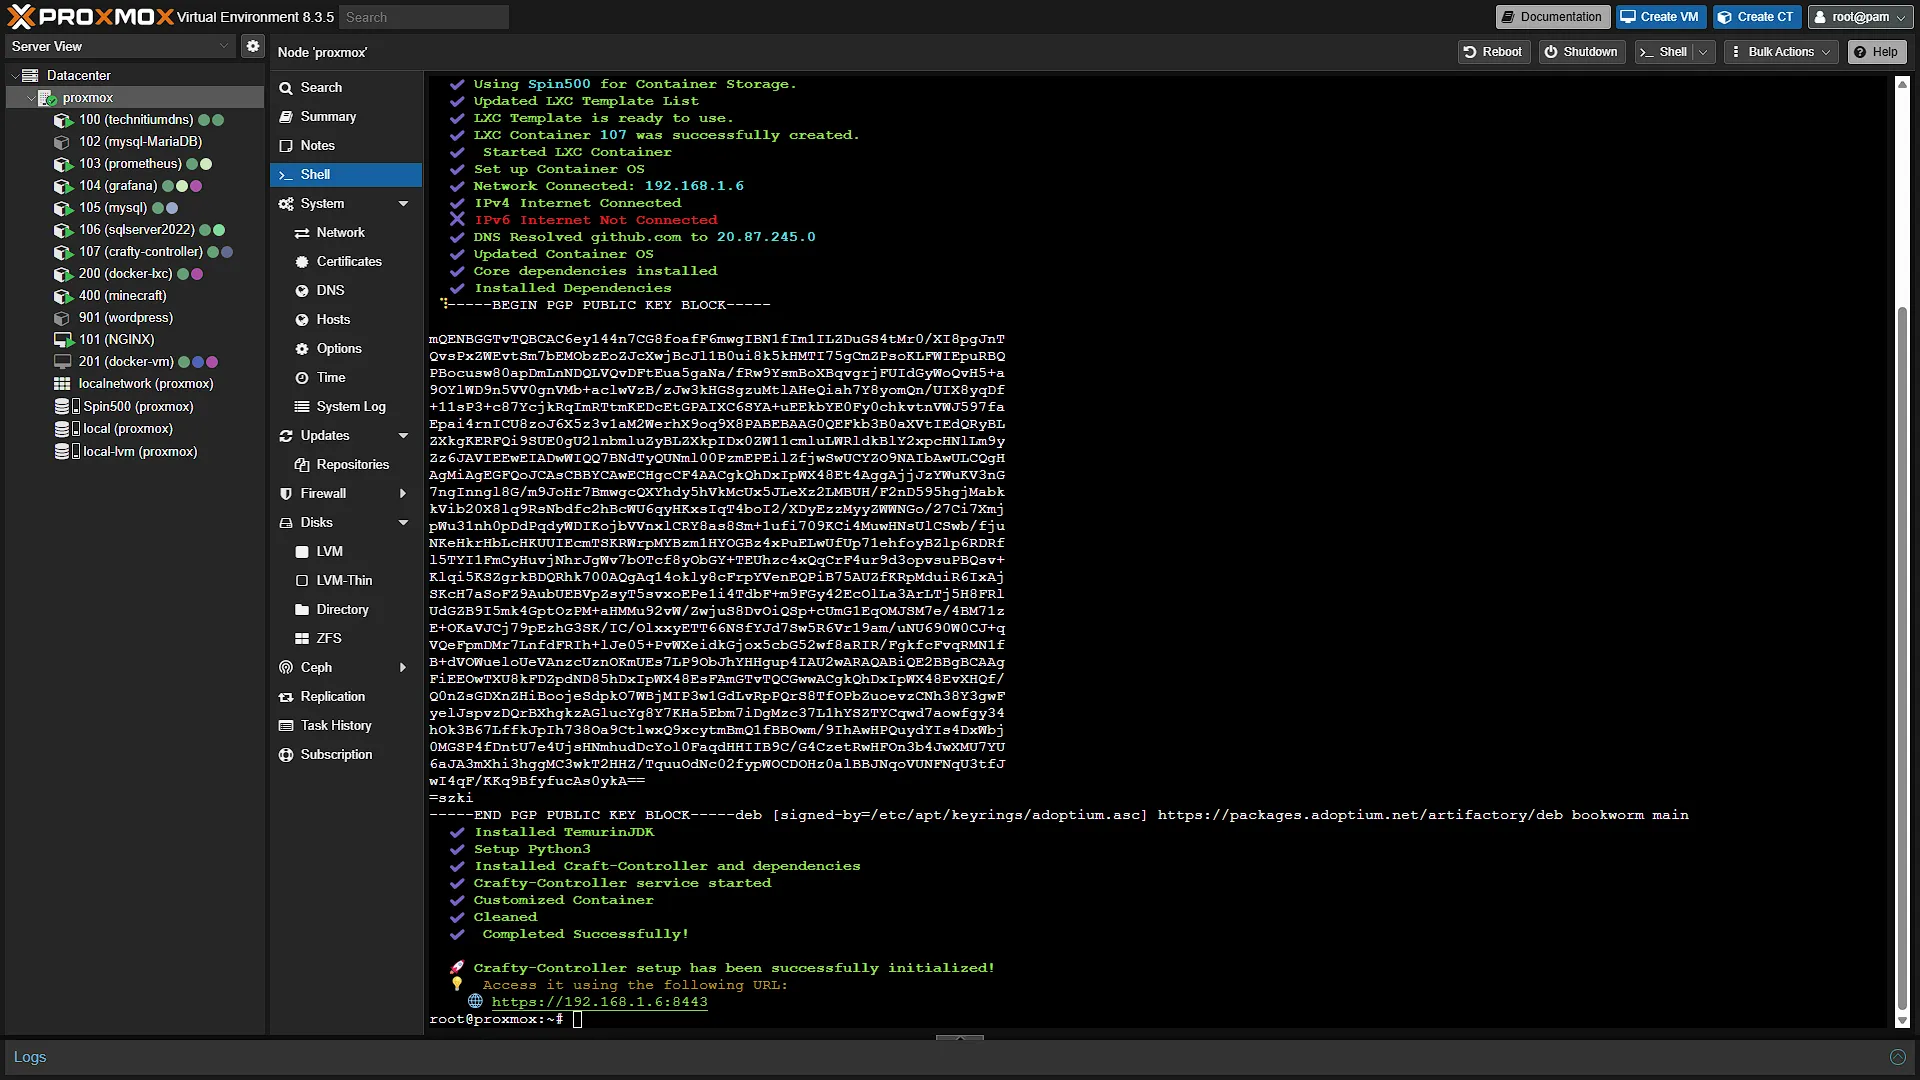Collapse the Updates menu section
1920x1080 pixels.
click(404, 436)
